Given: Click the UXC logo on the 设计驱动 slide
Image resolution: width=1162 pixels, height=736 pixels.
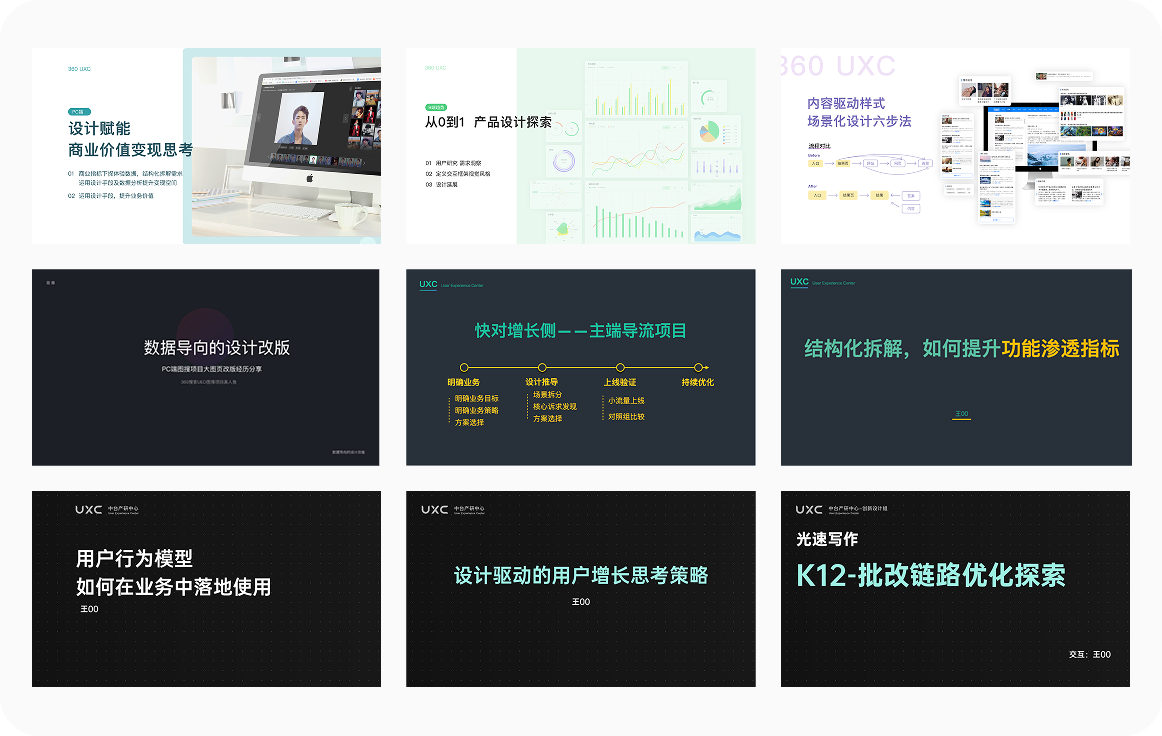Looking at the screenshot, I should pyautogui.click(x=434, y=509).
